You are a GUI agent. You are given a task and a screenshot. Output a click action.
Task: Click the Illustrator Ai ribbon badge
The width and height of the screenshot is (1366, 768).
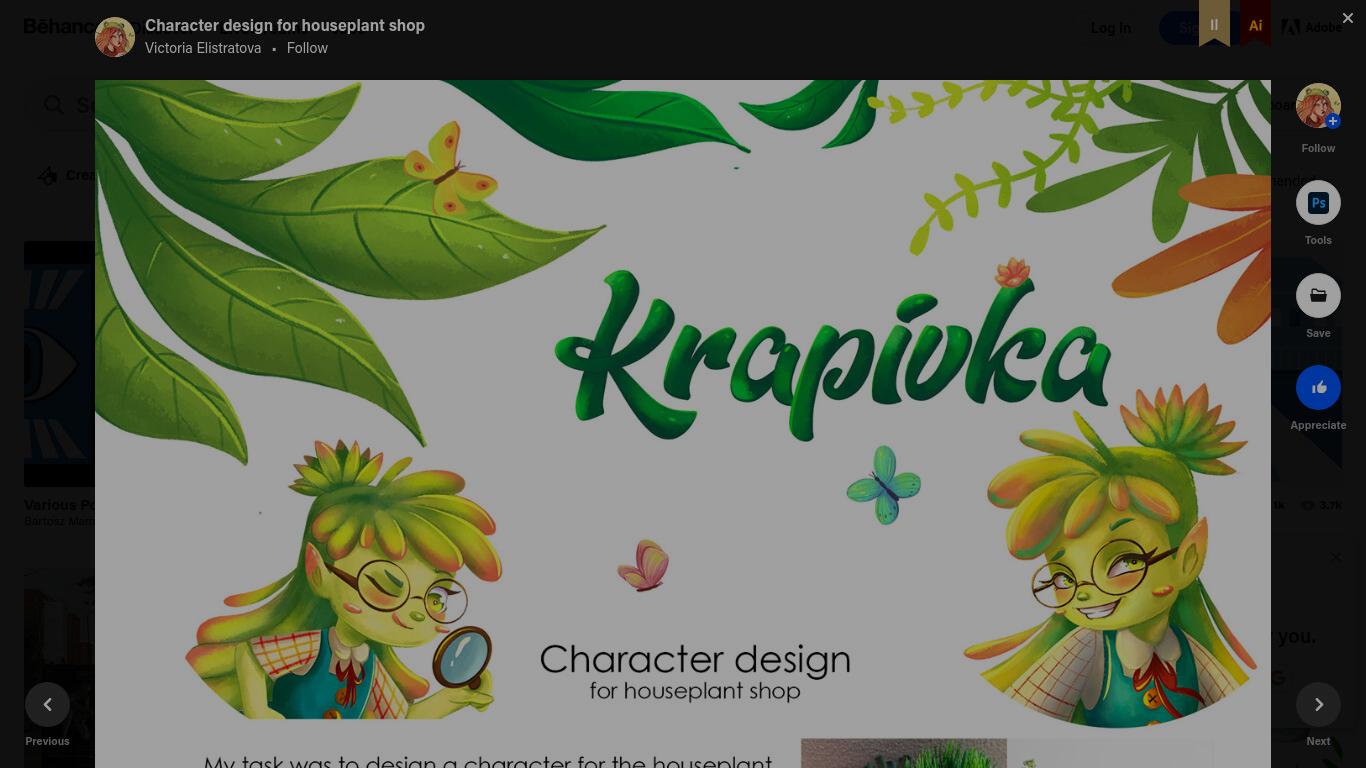(1255, 23)
